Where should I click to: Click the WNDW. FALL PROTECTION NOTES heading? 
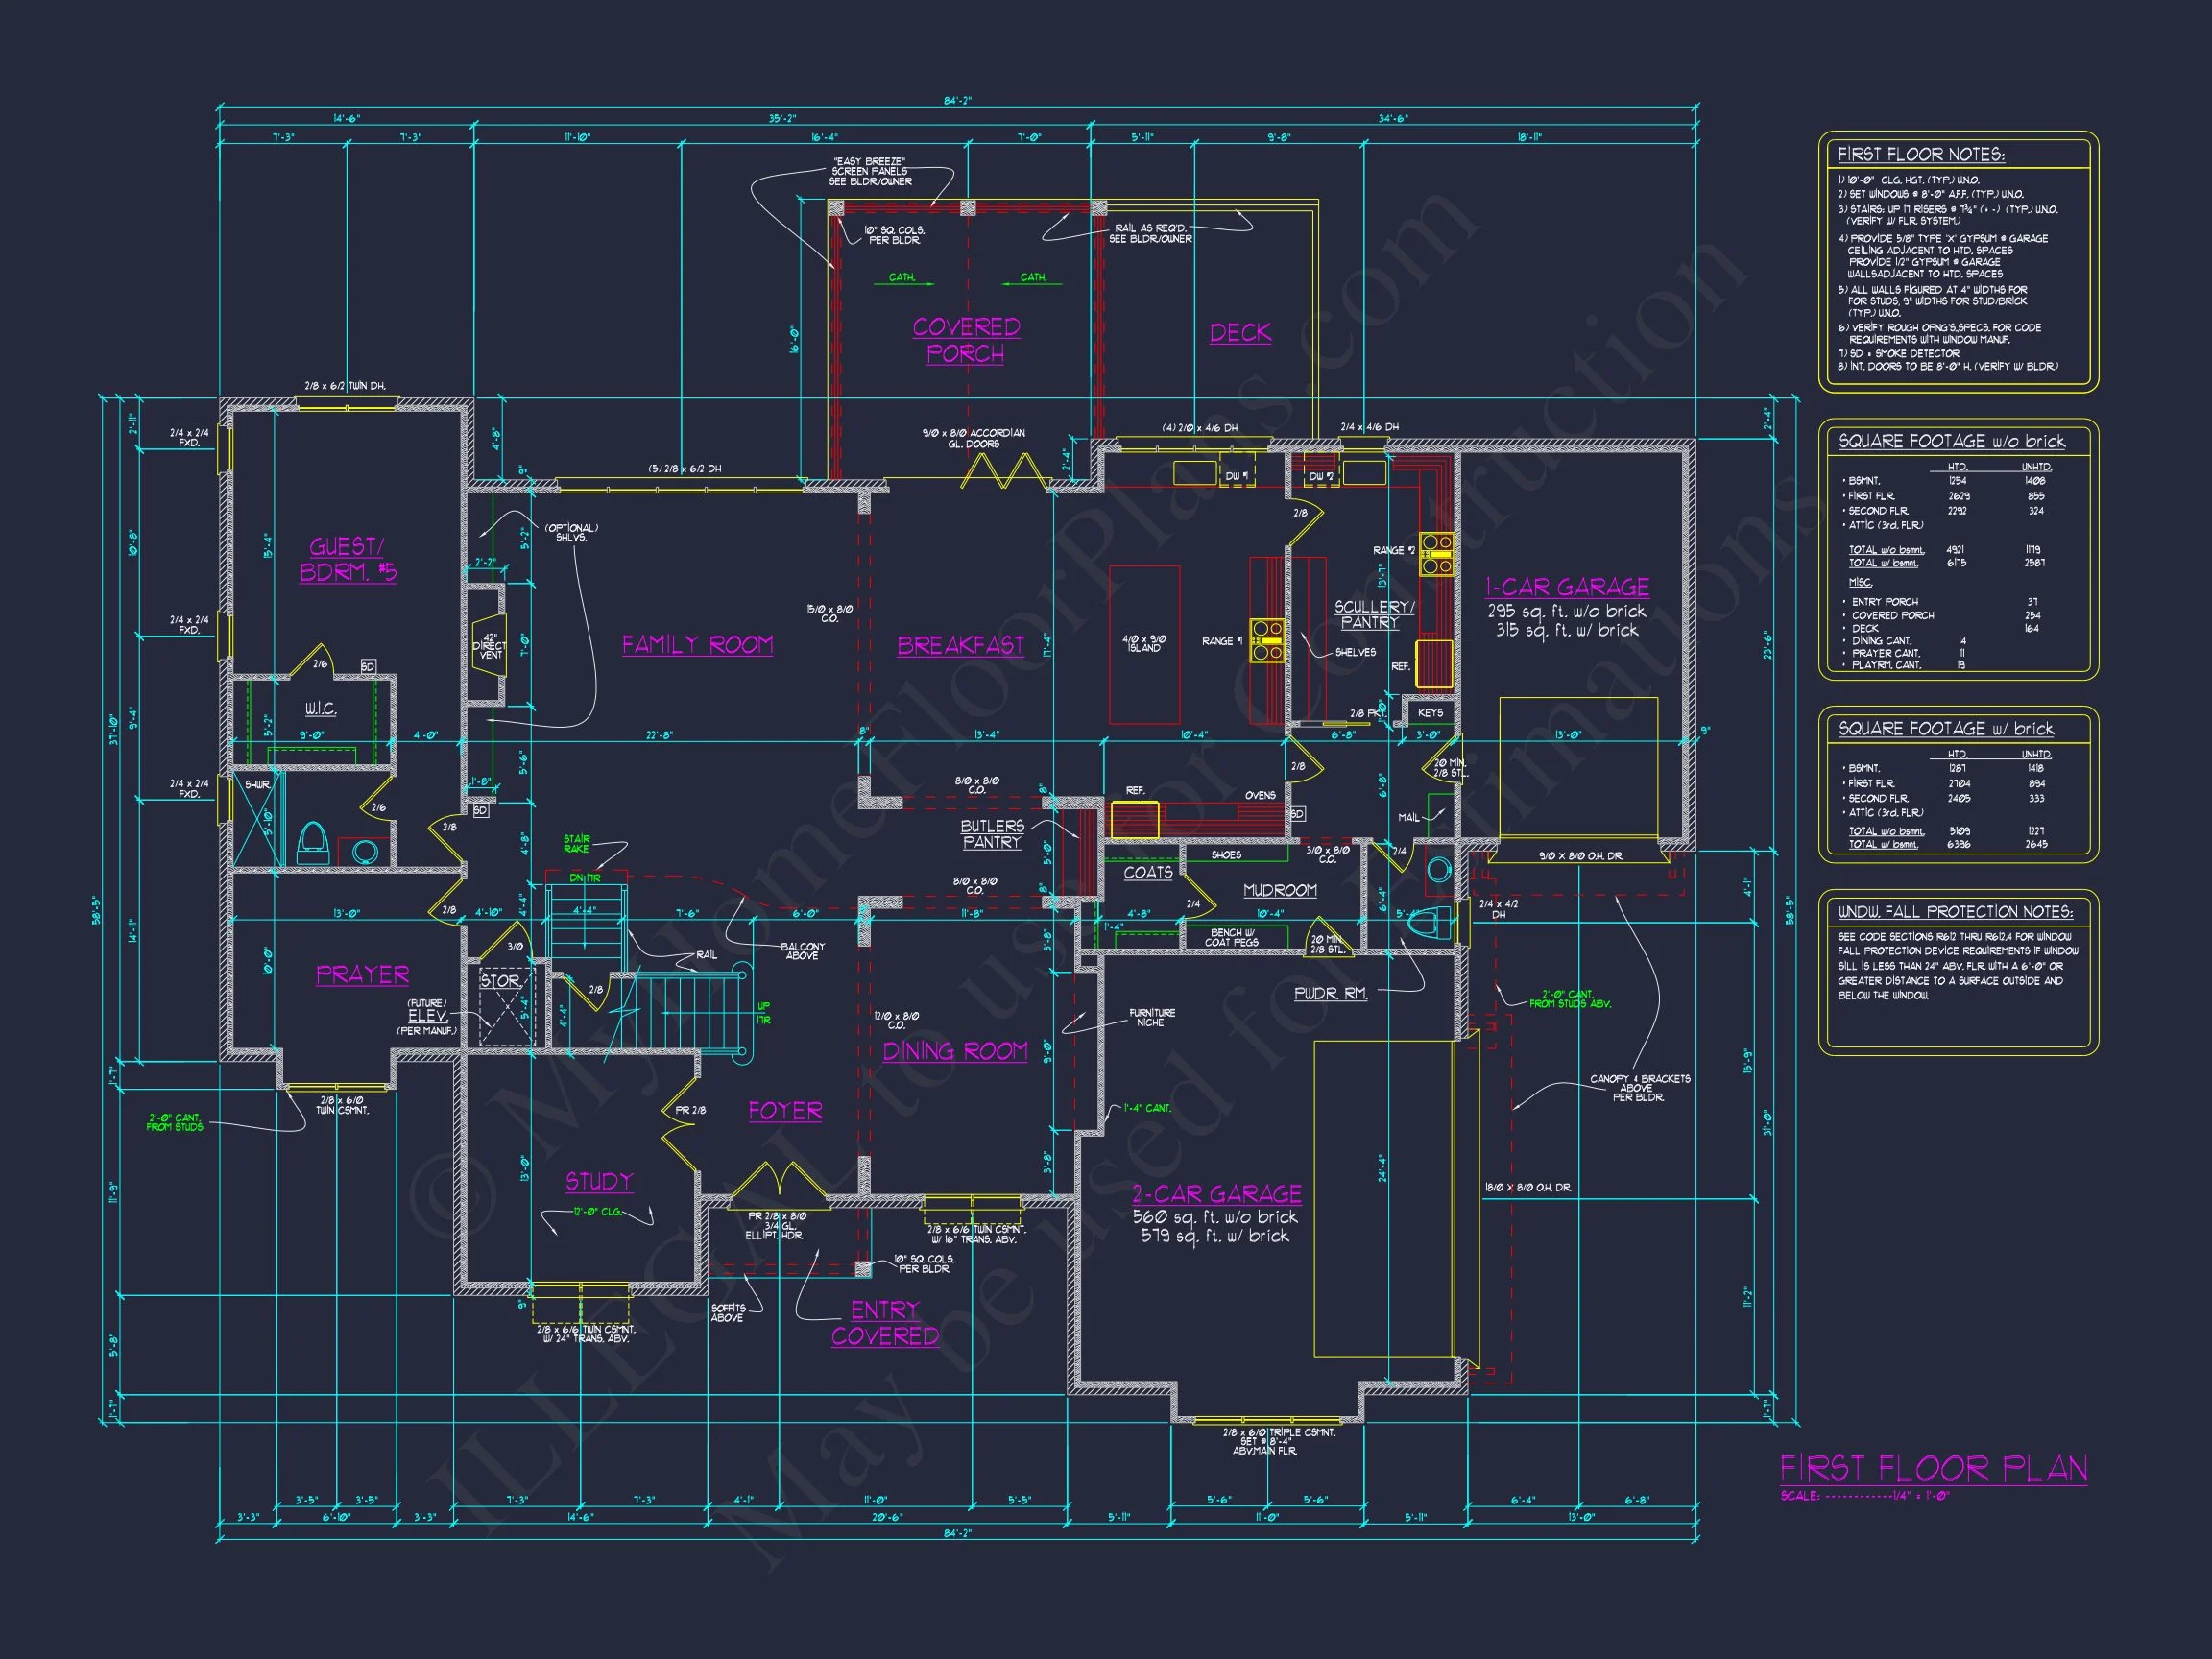tap(1955, 912)
